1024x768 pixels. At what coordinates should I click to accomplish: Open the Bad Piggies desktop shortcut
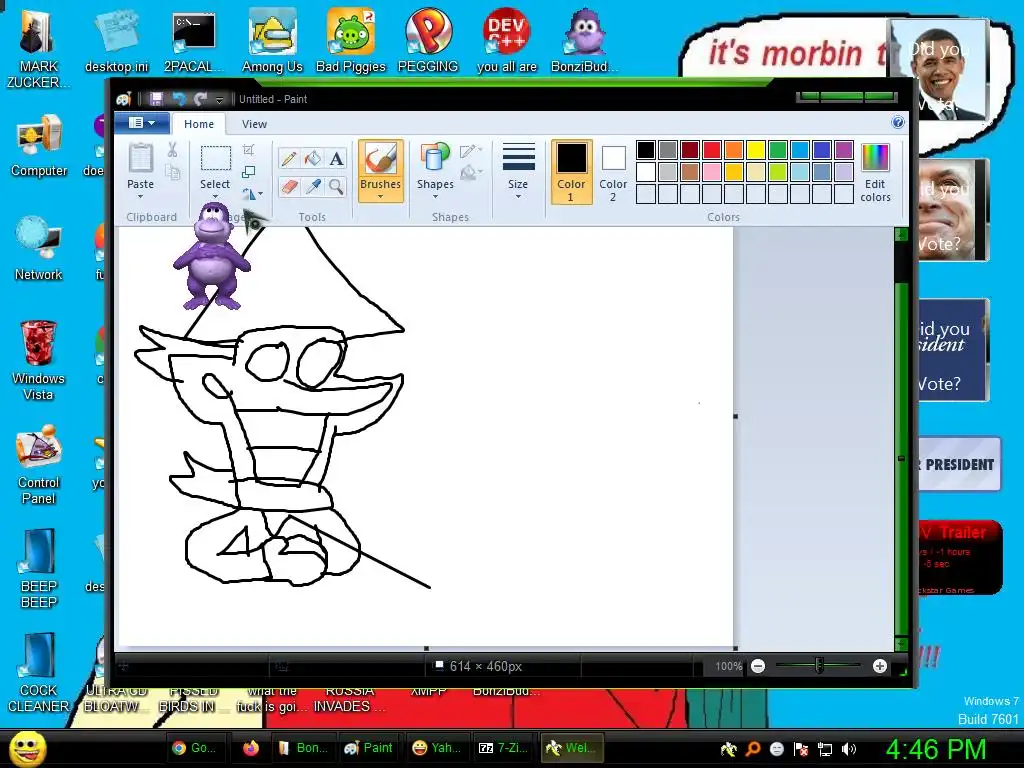[351, 42]
